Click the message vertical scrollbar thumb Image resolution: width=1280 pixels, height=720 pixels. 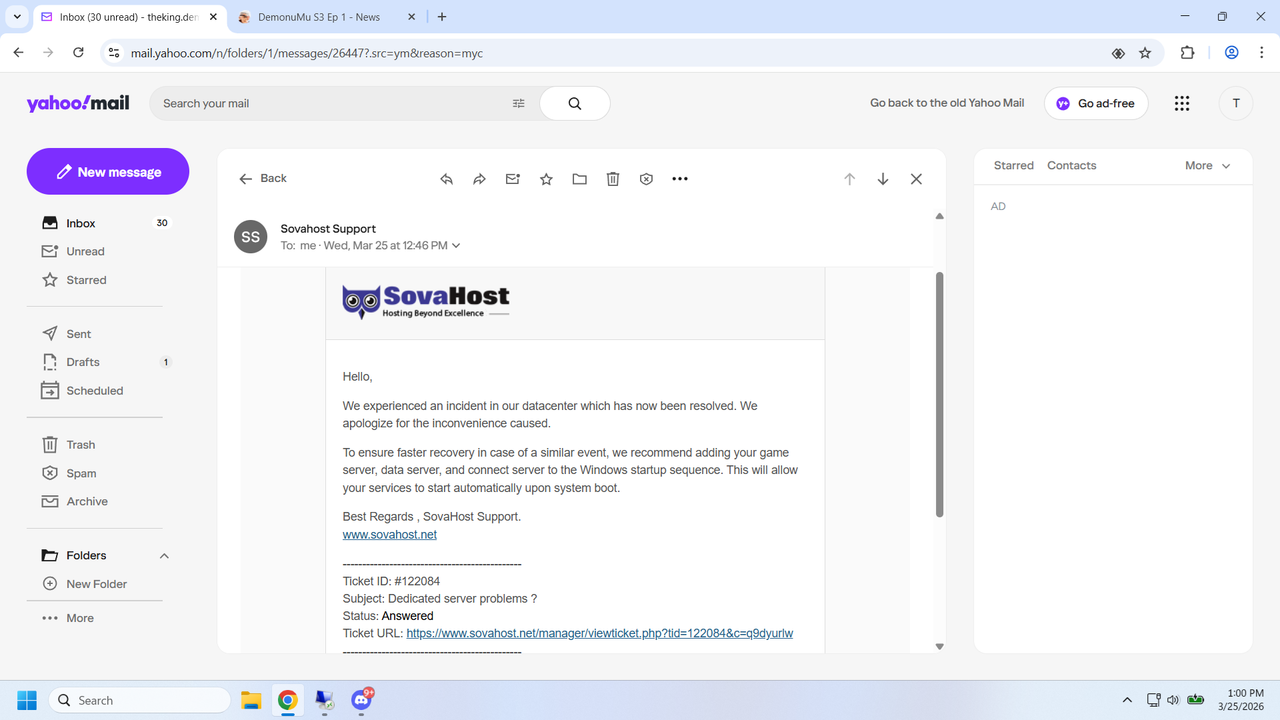pyautogui.click(x=939, y=395)
